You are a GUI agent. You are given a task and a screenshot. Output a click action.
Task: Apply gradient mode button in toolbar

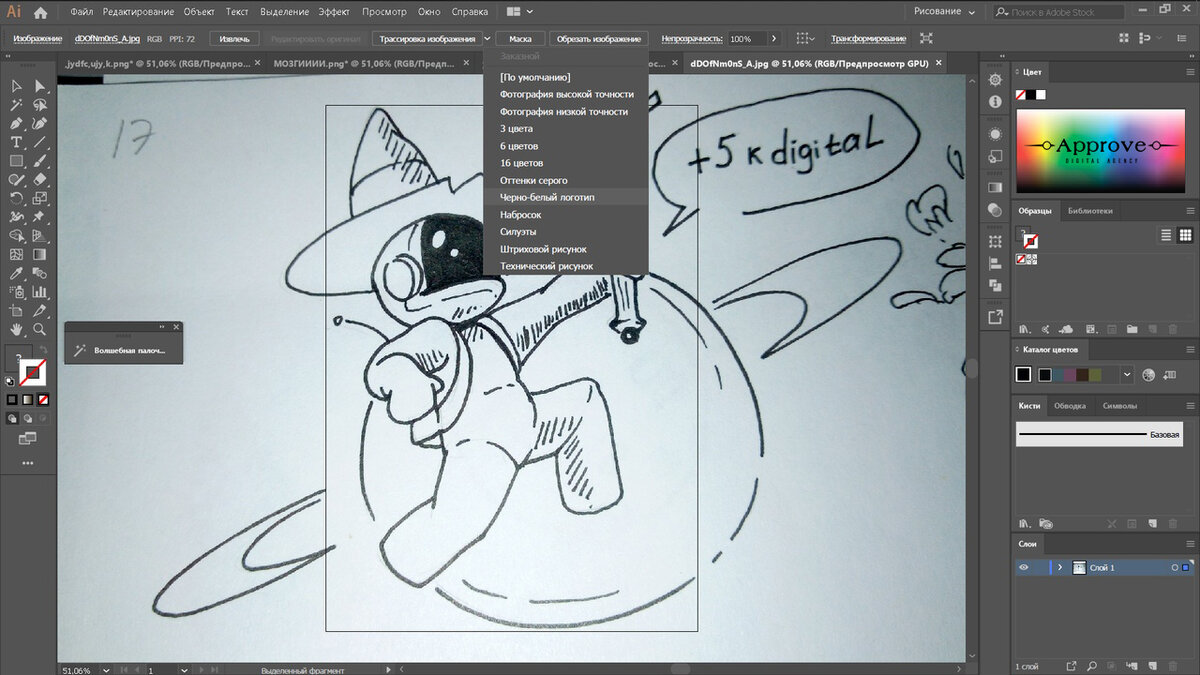(26, 399)
